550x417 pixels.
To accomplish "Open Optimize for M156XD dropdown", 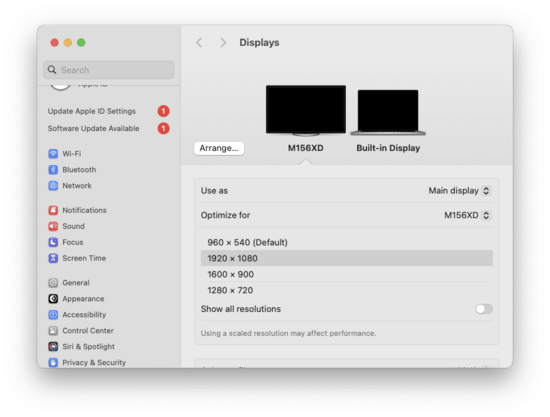I will pyautogui.click(x=467, y=215).
